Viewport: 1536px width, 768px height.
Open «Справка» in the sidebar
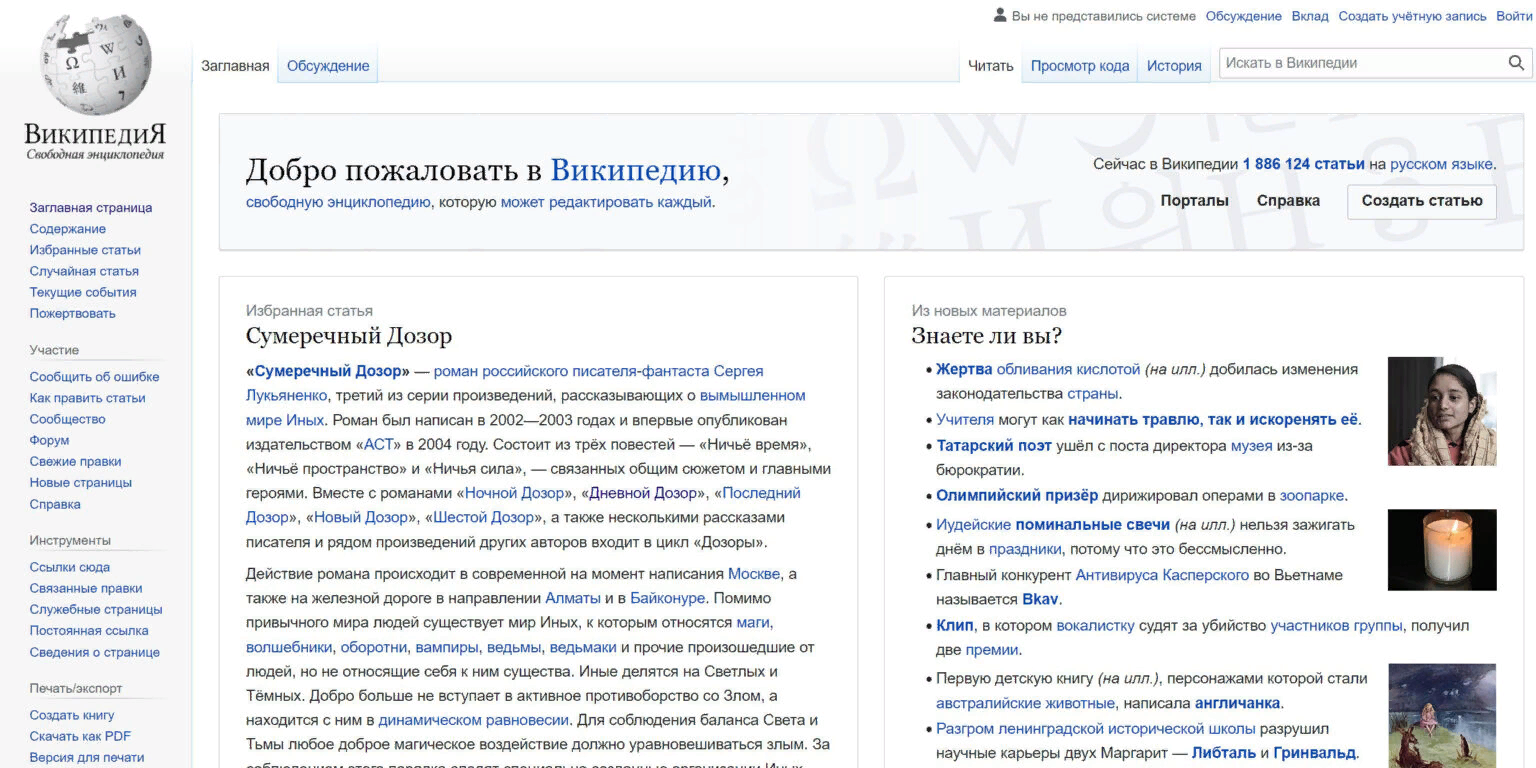[x=55, y=504]
